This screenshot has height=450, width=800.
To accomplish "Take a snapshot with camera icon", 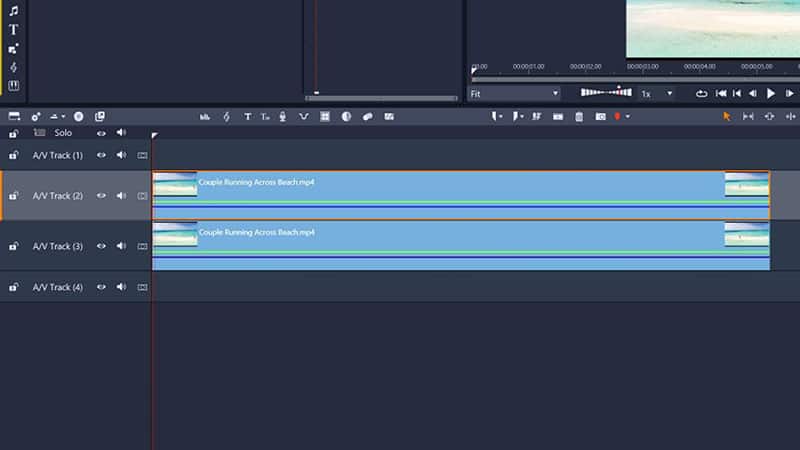I will (601, 117).
